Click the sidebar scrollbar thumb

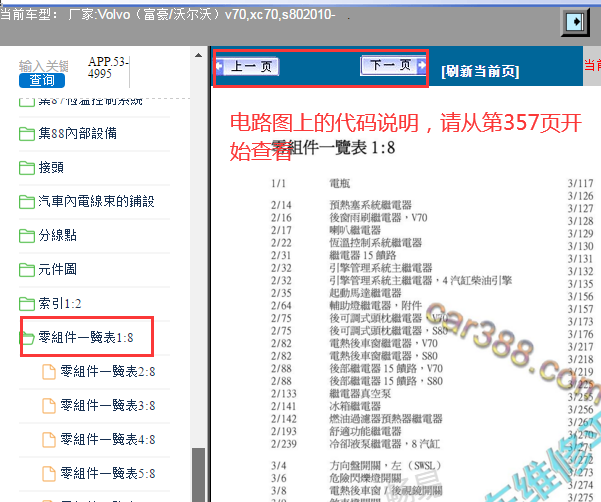(198, 475)
